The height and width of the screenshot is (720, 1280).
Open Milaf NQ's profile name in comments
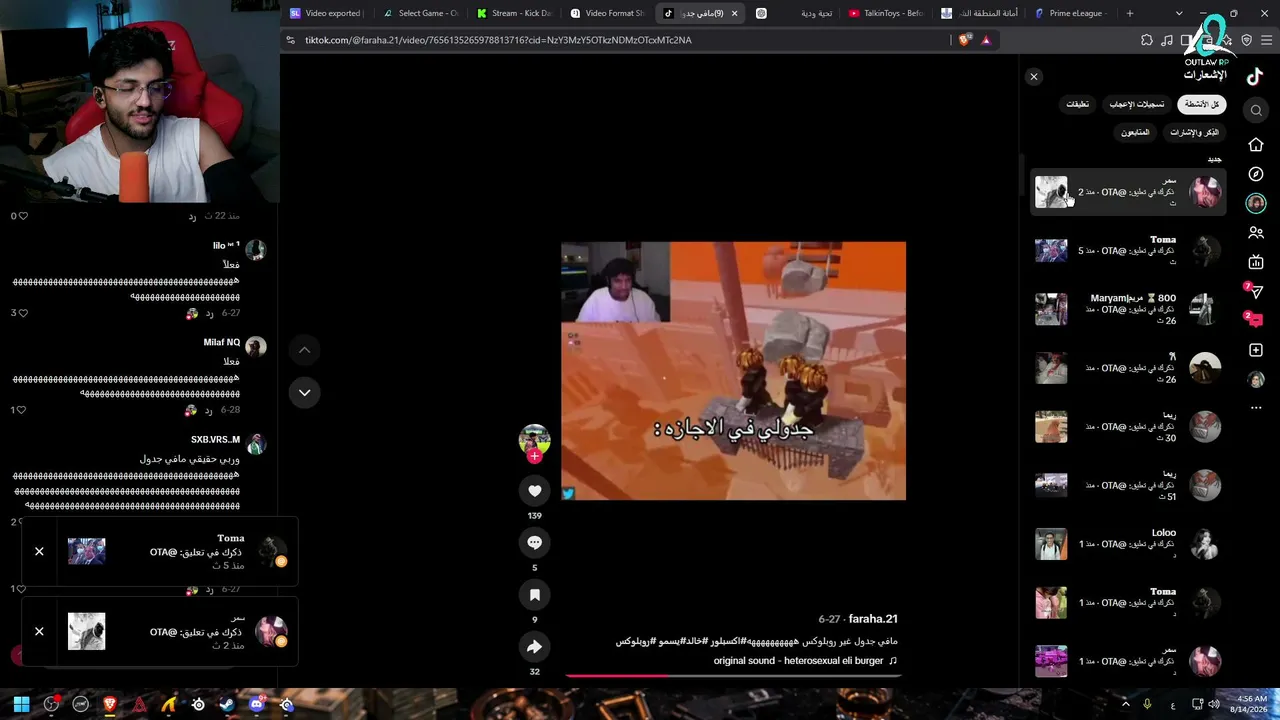click(x=222, y=343)
